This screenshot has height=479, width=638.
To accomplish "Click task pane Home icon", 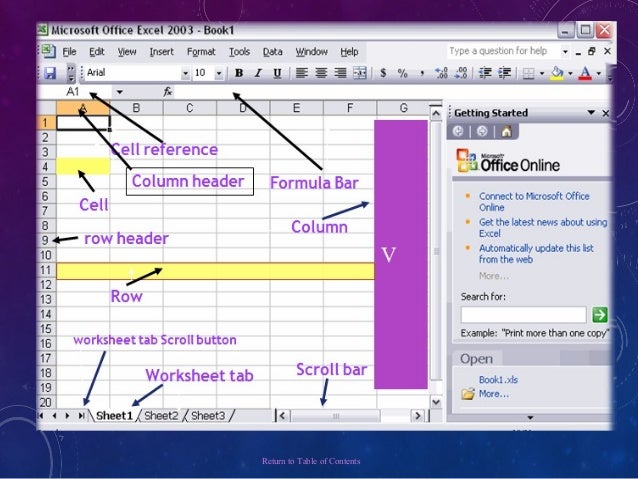I will [507, 131].
